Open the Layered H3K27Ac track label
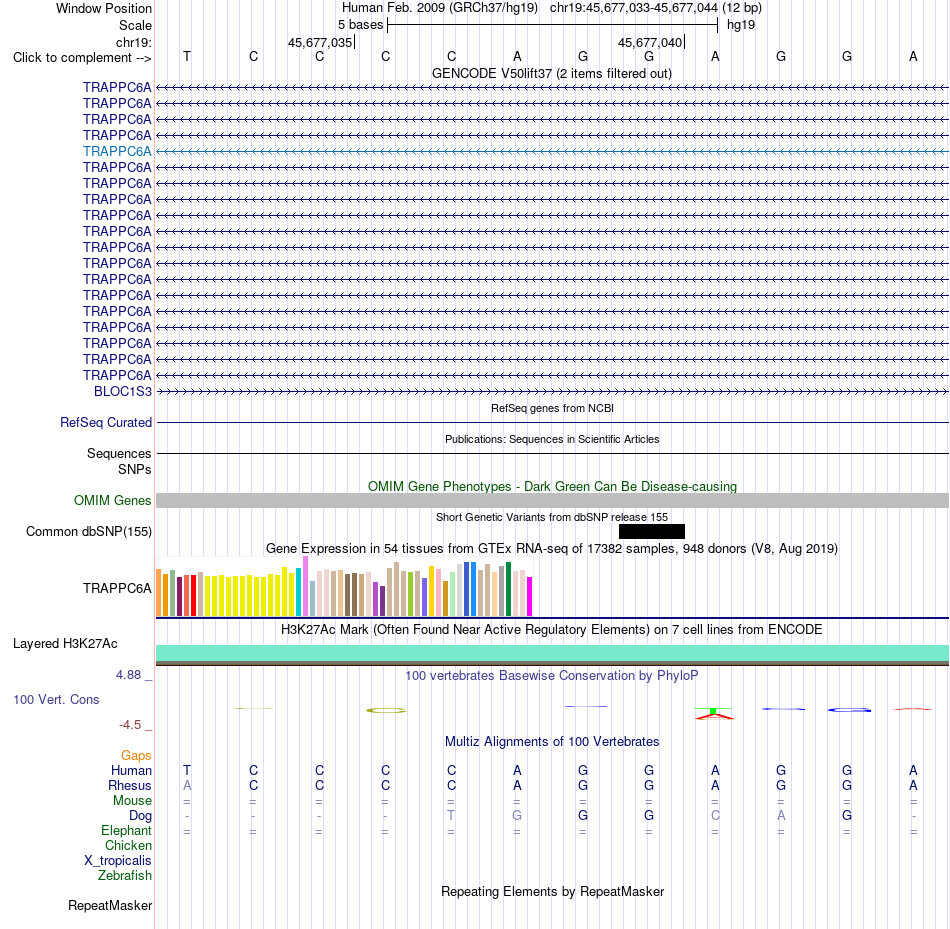Viewport: 950px width, 929px height. point(65,644)
